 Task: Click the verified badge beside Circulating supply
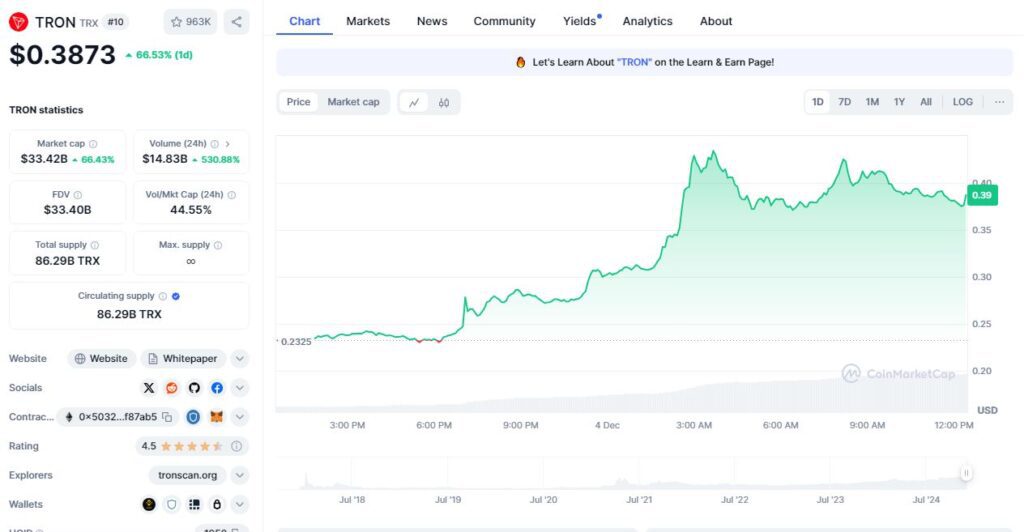pos(176,296)
